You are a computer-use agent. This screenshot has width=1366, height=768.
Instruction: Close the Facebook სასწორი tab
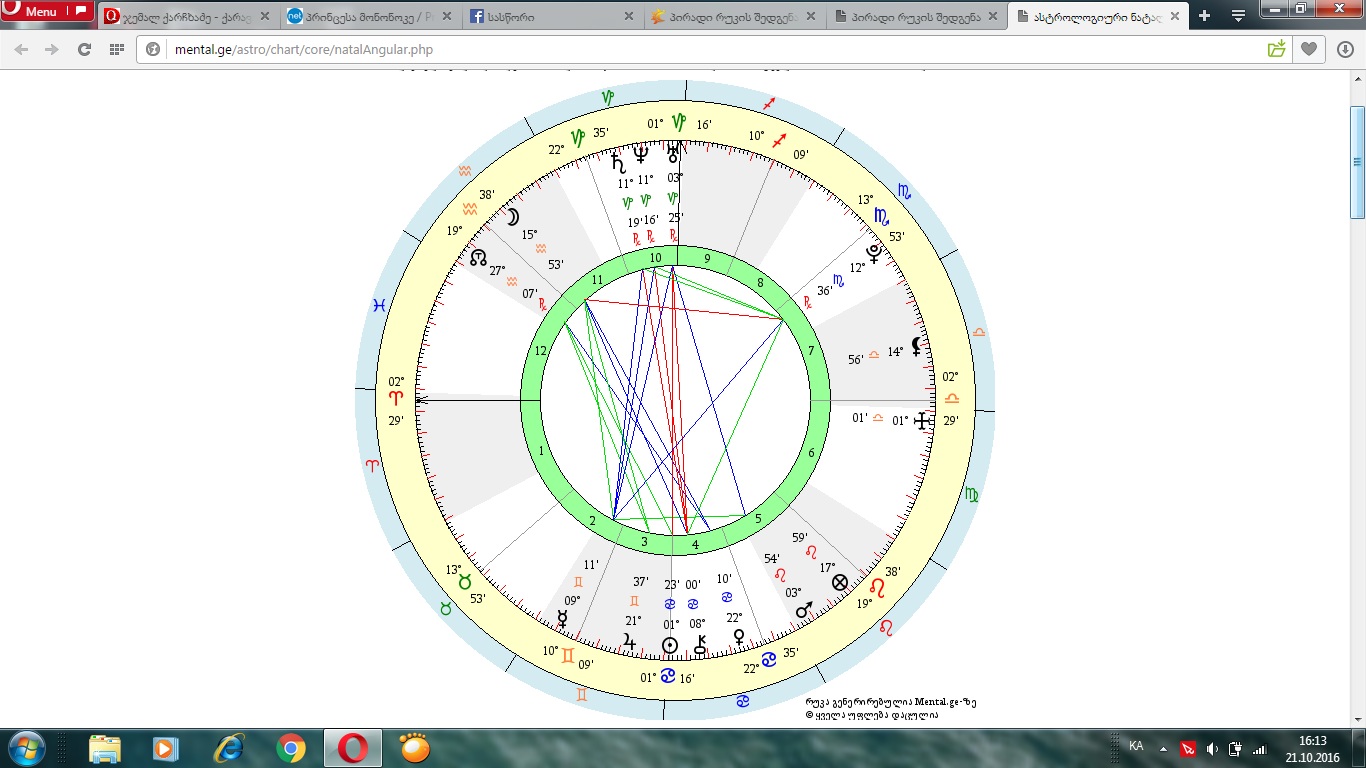[629, 16]
